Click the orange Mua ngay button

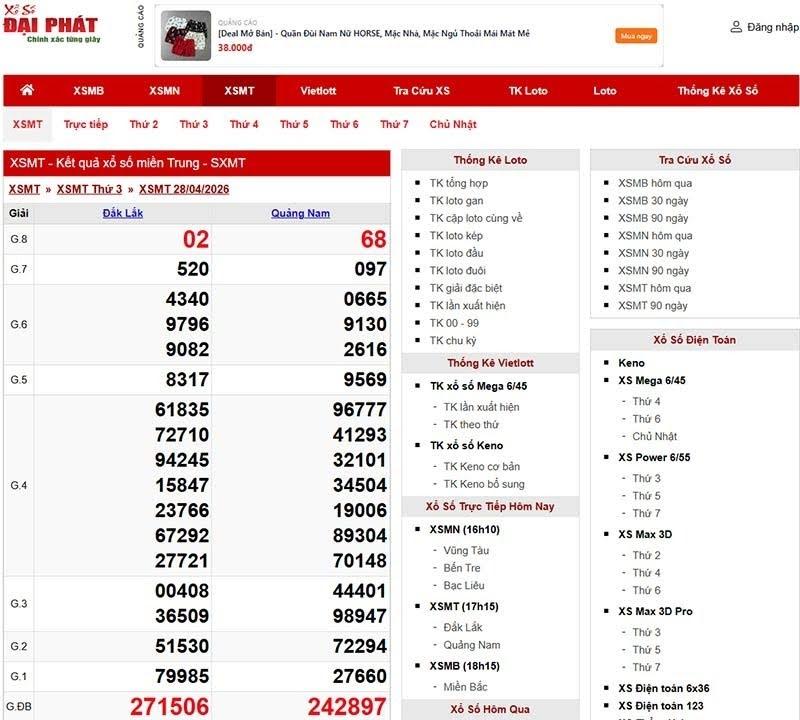point(636,36)
